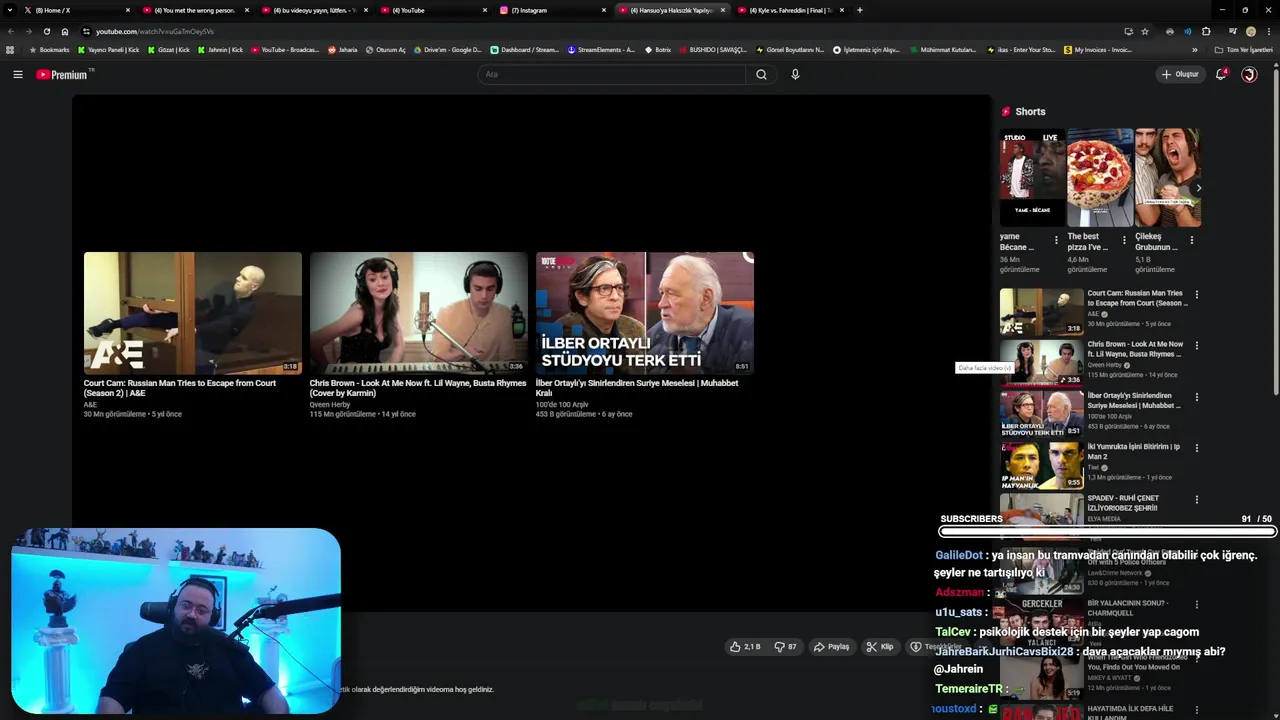Bookmark this page with the star icon
The image size is (1280, 720).
[x=1145, y=31]
